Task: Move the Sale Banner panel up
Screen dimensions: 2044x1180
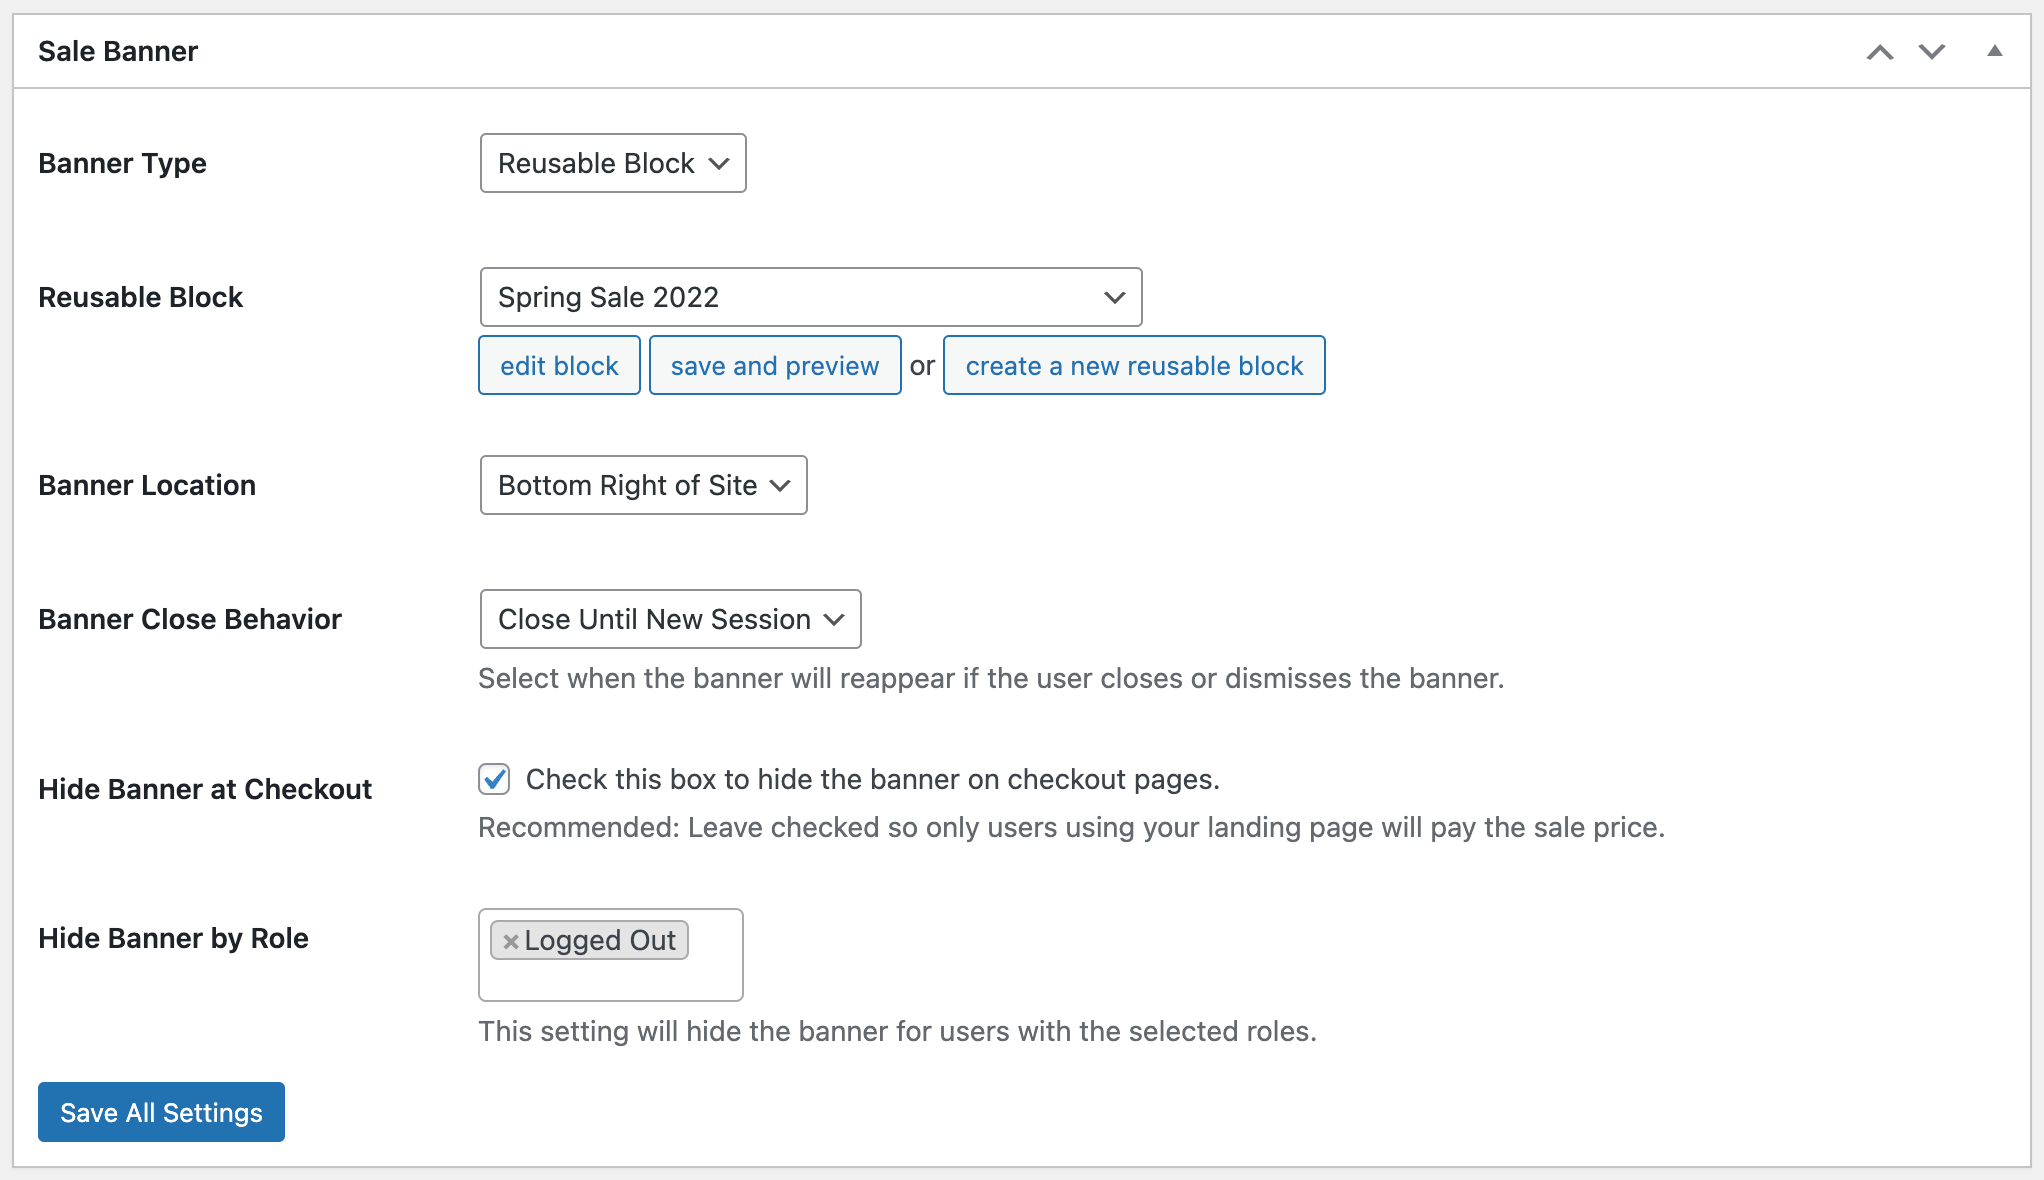Action: coord(1880,51)
